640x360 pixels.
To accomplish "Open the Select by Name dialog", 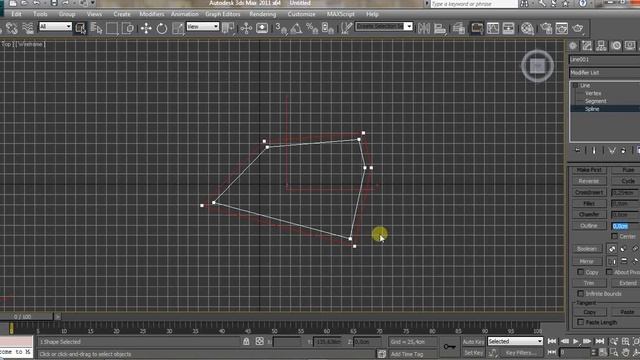I will click(x=96, y=28).
